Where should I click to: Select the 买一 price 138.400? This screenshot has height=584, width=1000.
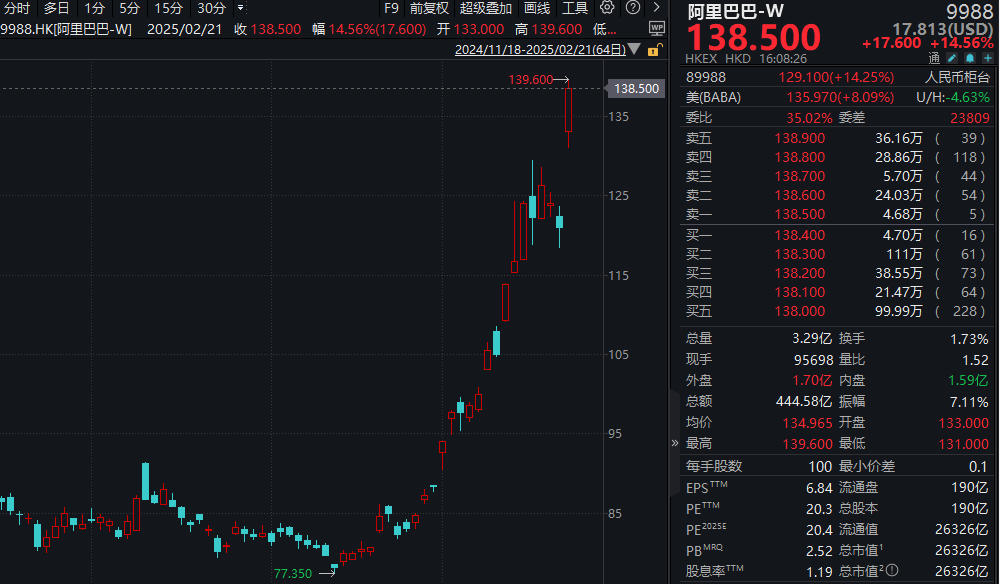click(800, 235)
